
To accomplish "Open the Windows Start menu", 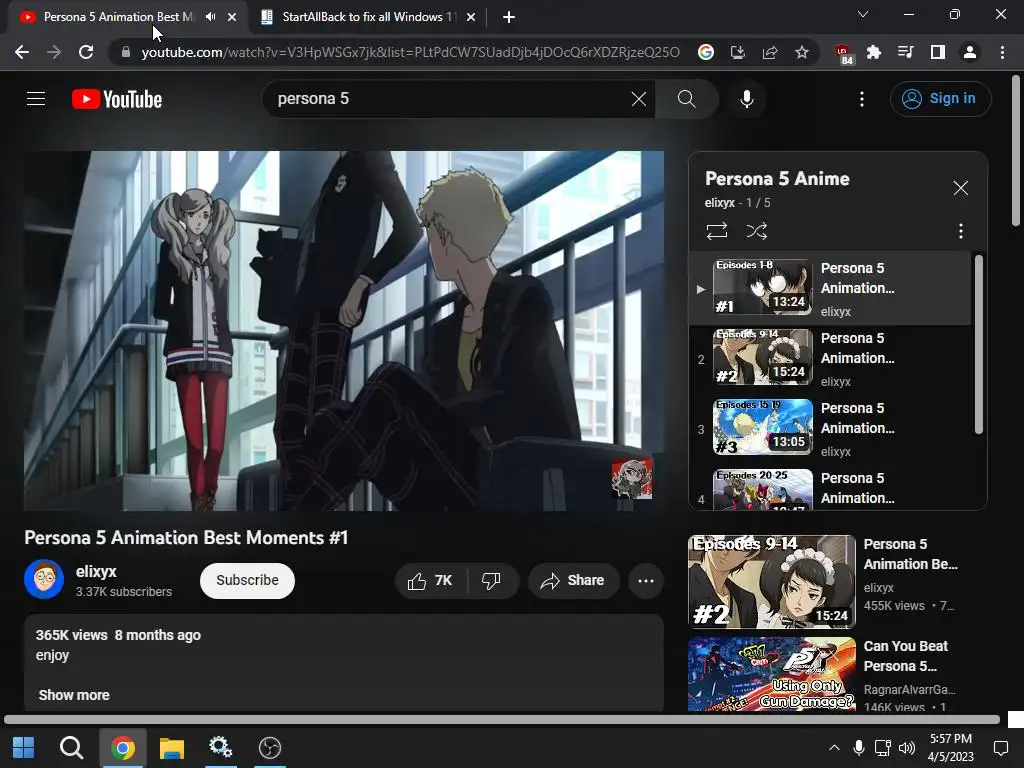I will click(24, 747).
